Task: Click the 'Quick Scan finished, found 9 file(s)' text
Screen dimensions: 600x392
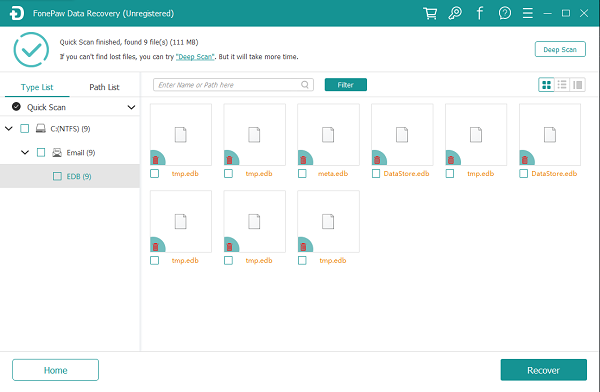Action: (x=129, y=42)
